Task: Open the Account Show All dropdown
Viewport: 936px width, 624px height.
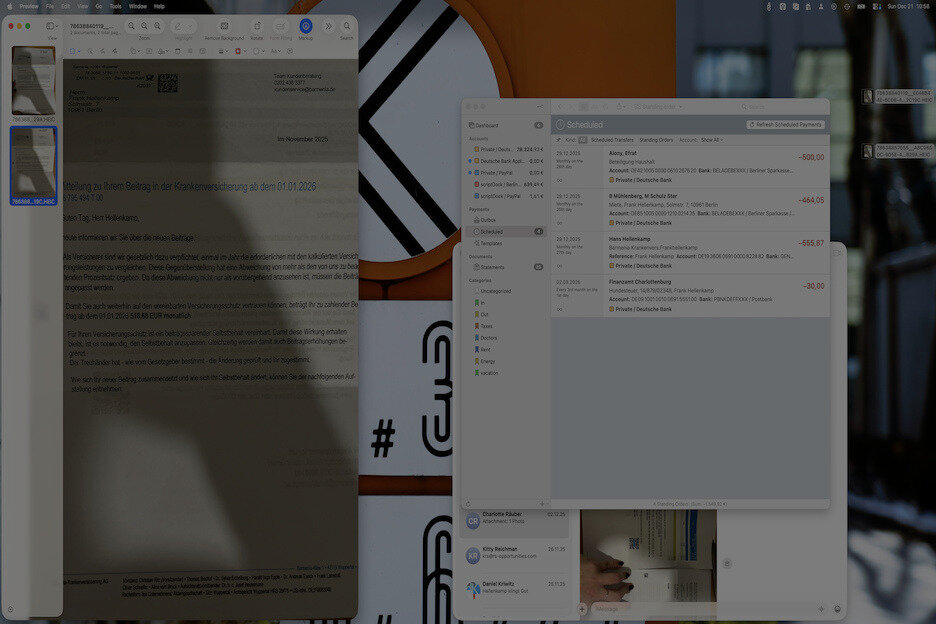Action: (x=712, y=140)
